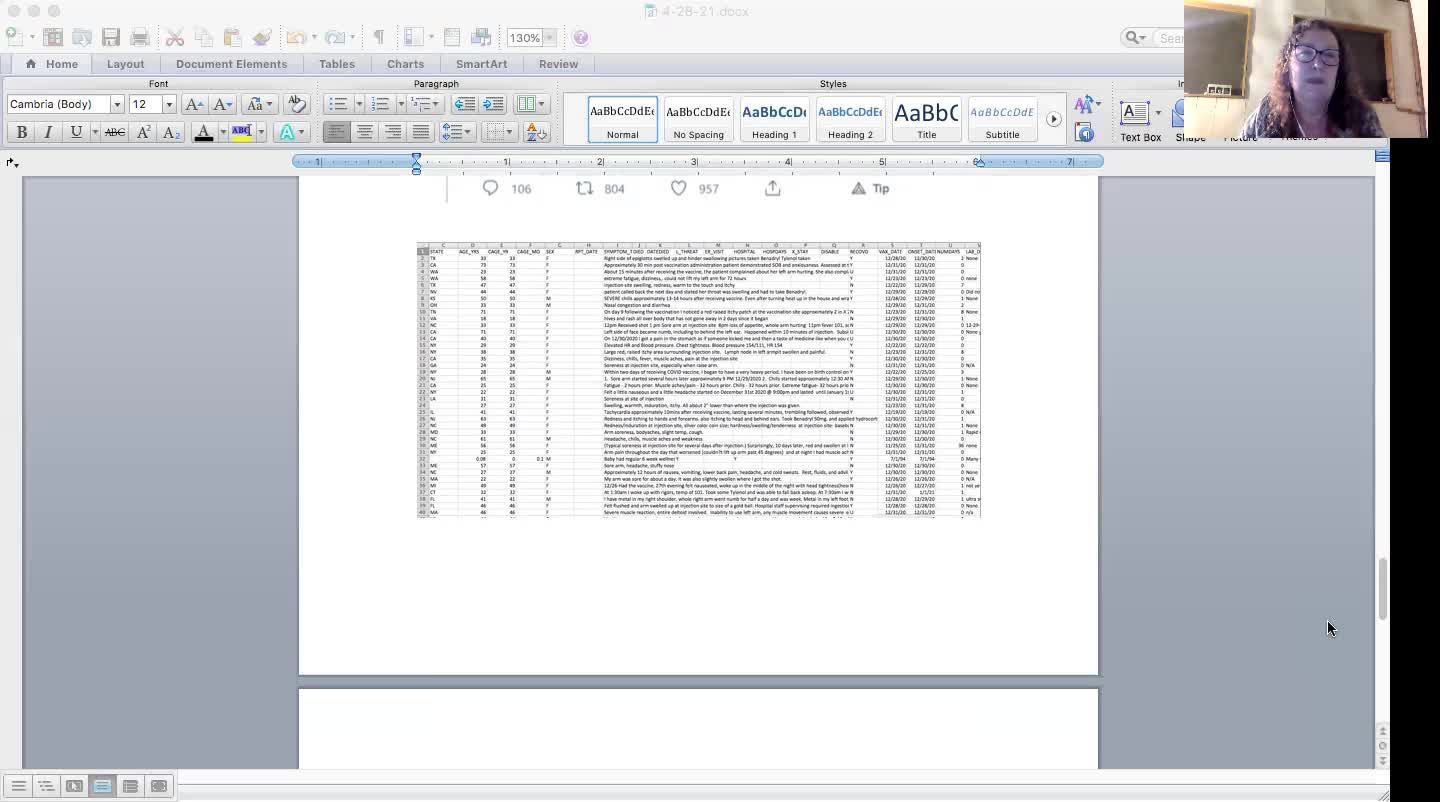Redo the last action
1440x802 pixels.
coord(335,37)
